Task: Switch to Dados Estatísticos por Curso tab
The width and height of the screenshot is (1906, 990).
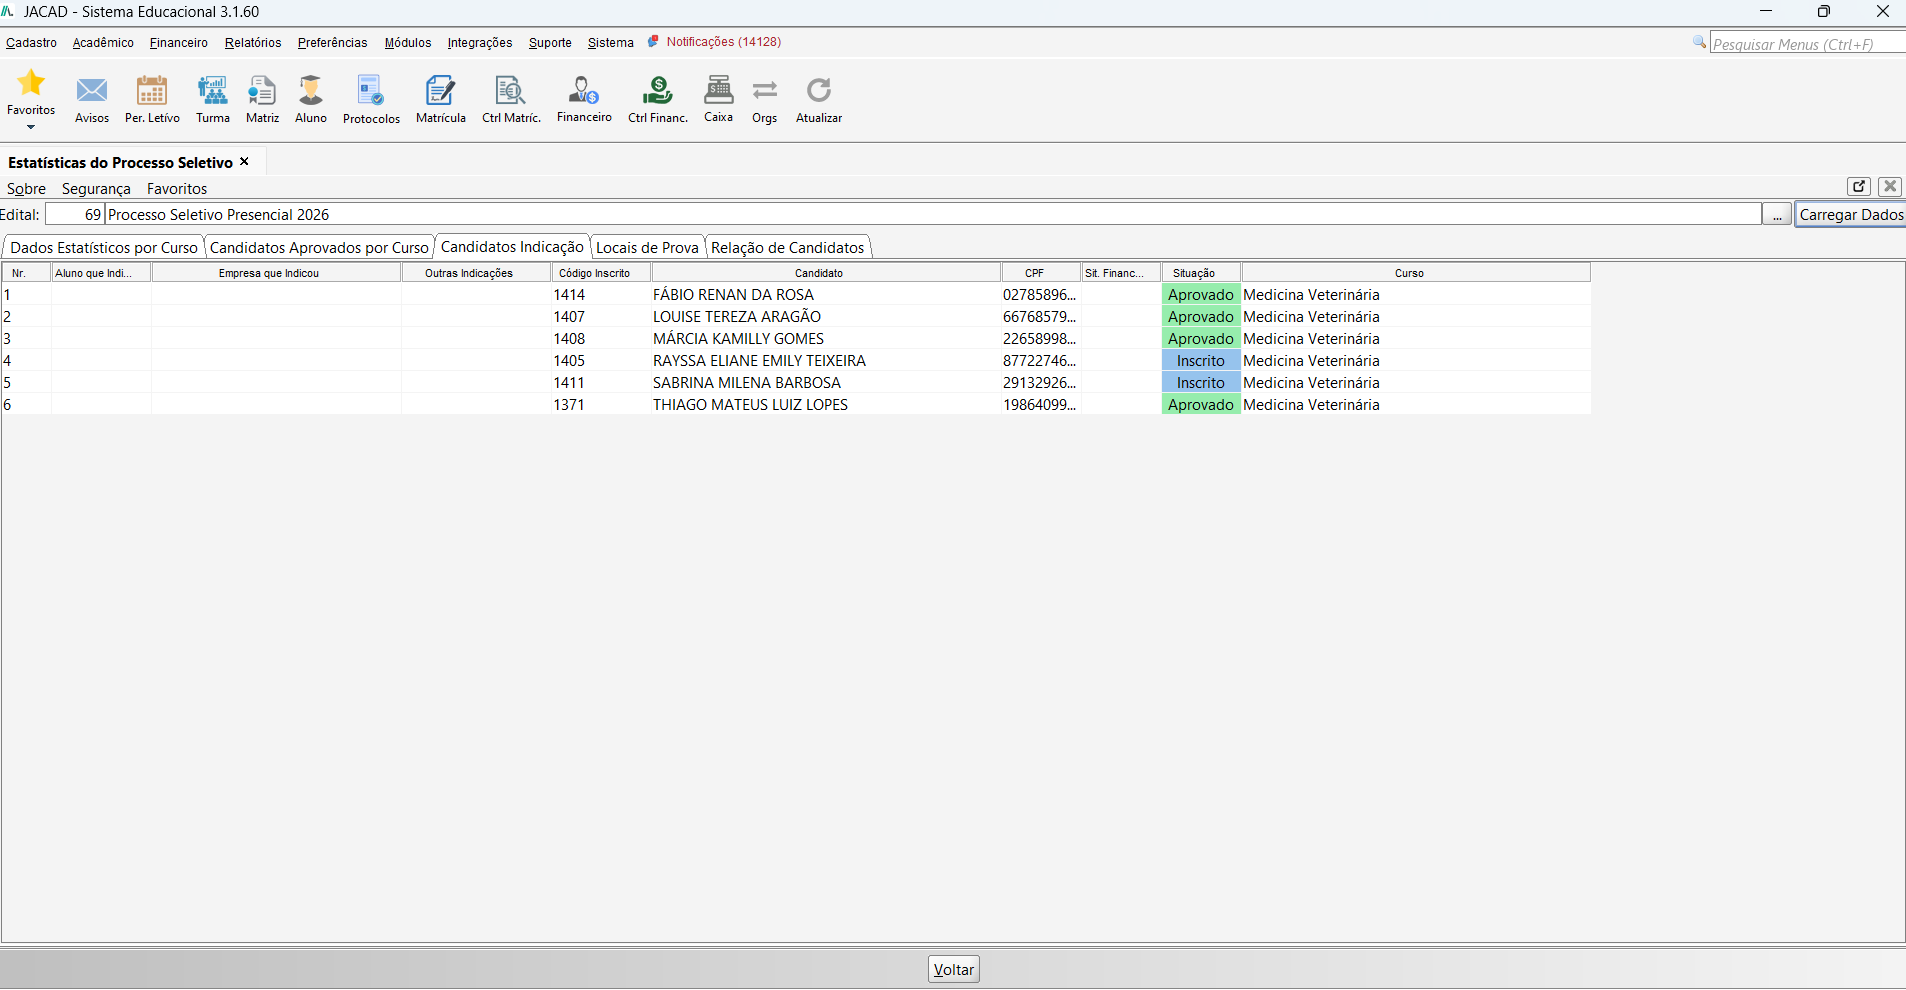Action: click(x=104, y=247)
